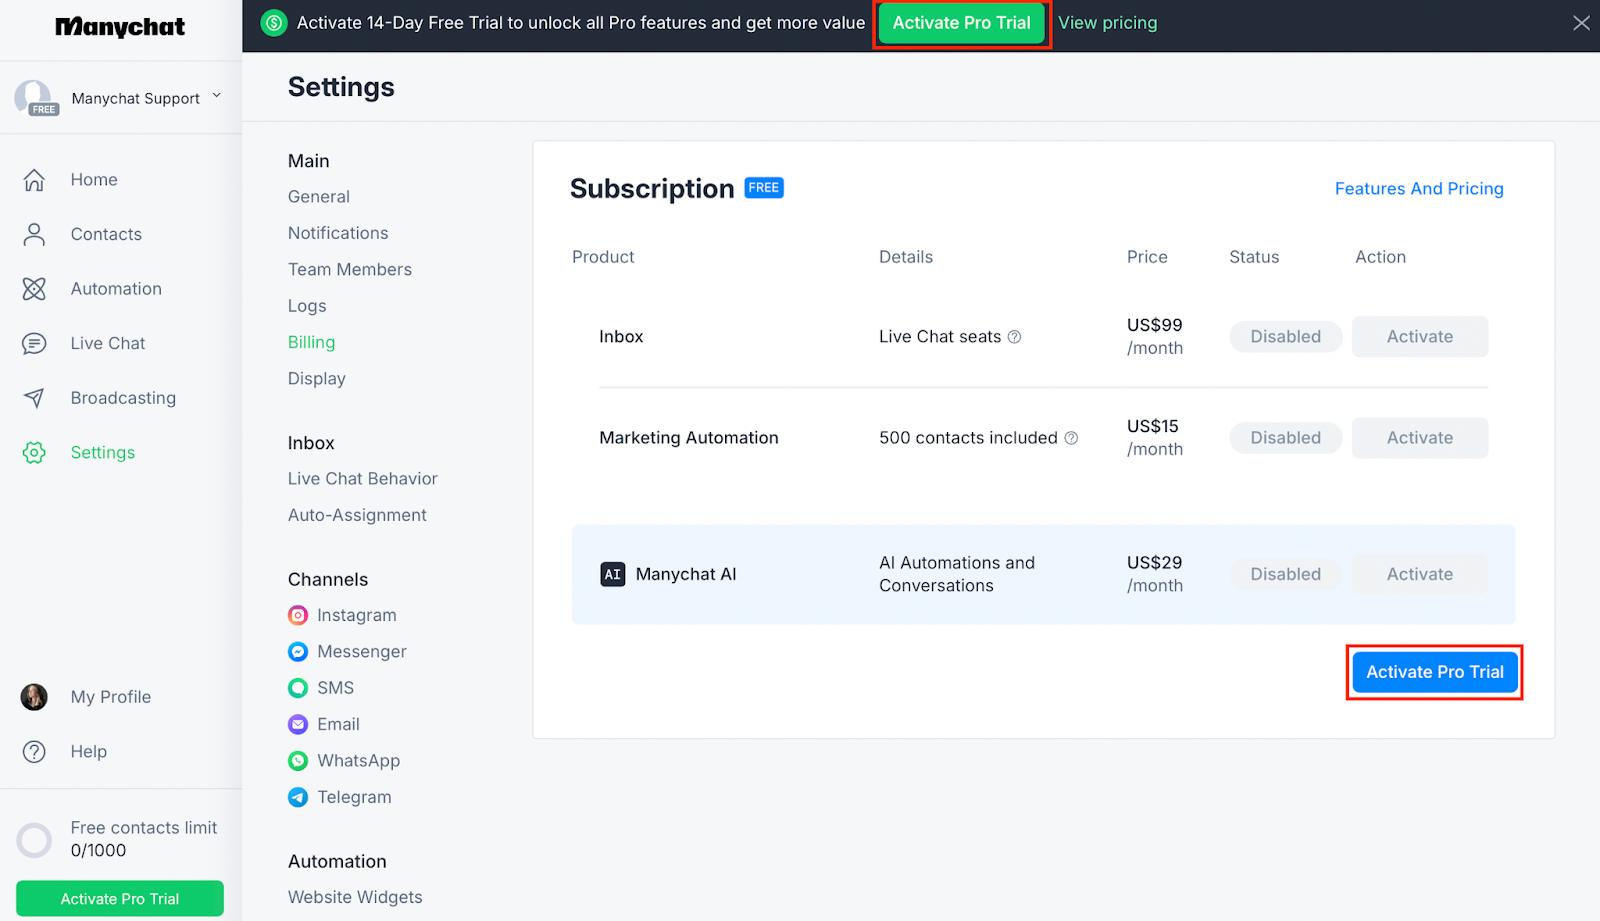1600x921 pixels.
Task: Click the Home house icon in sidebar
Action: coord(34,180)
